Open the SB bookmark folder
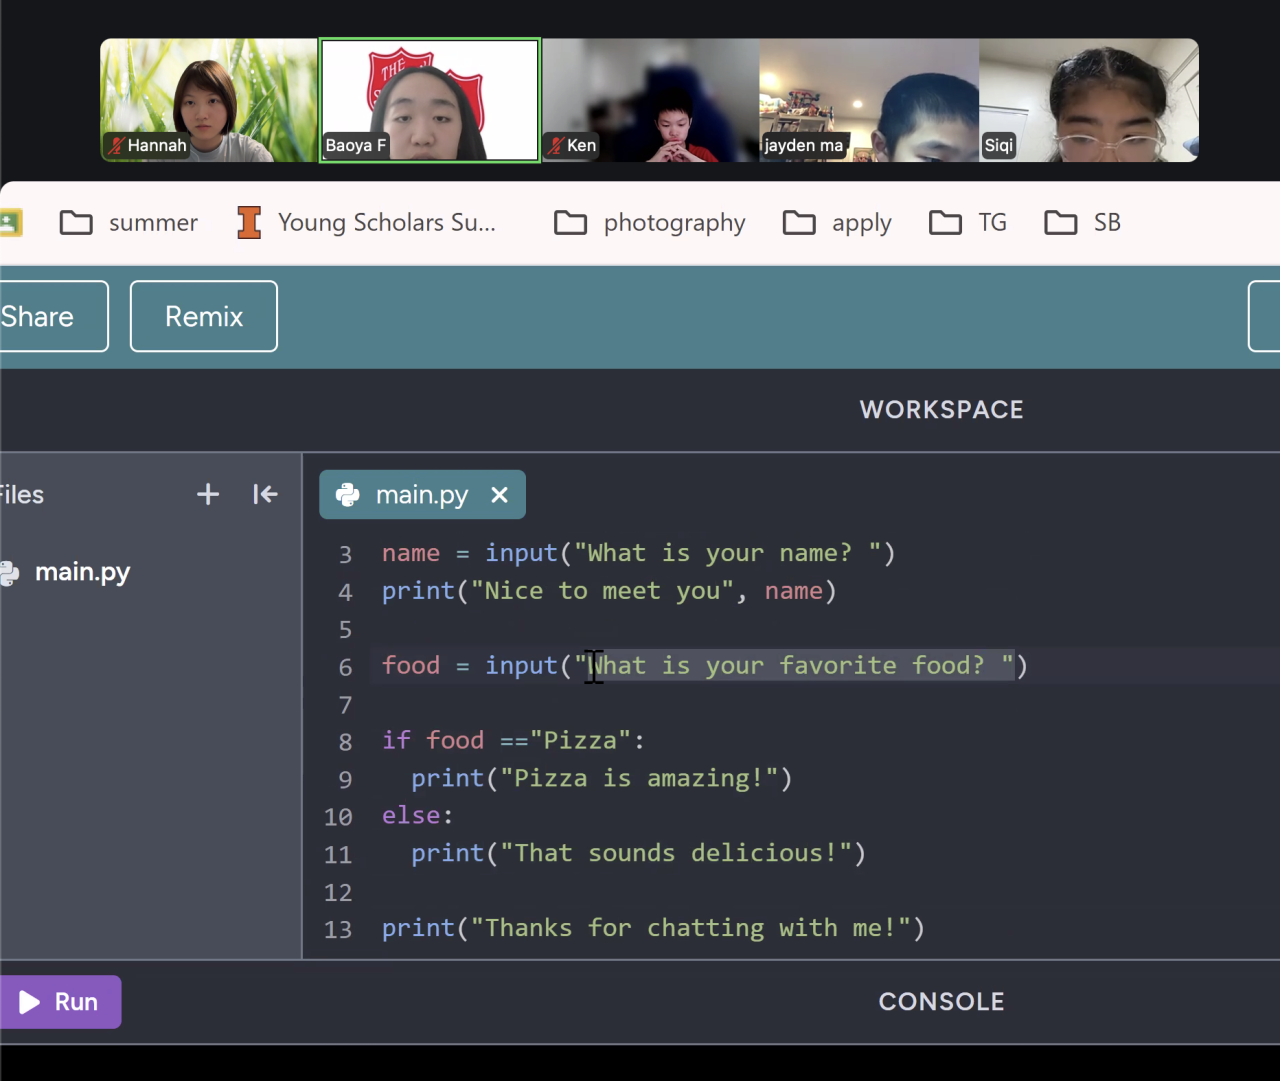The width and height of the screenshot is (1280, 1081). click(1083, 222)
